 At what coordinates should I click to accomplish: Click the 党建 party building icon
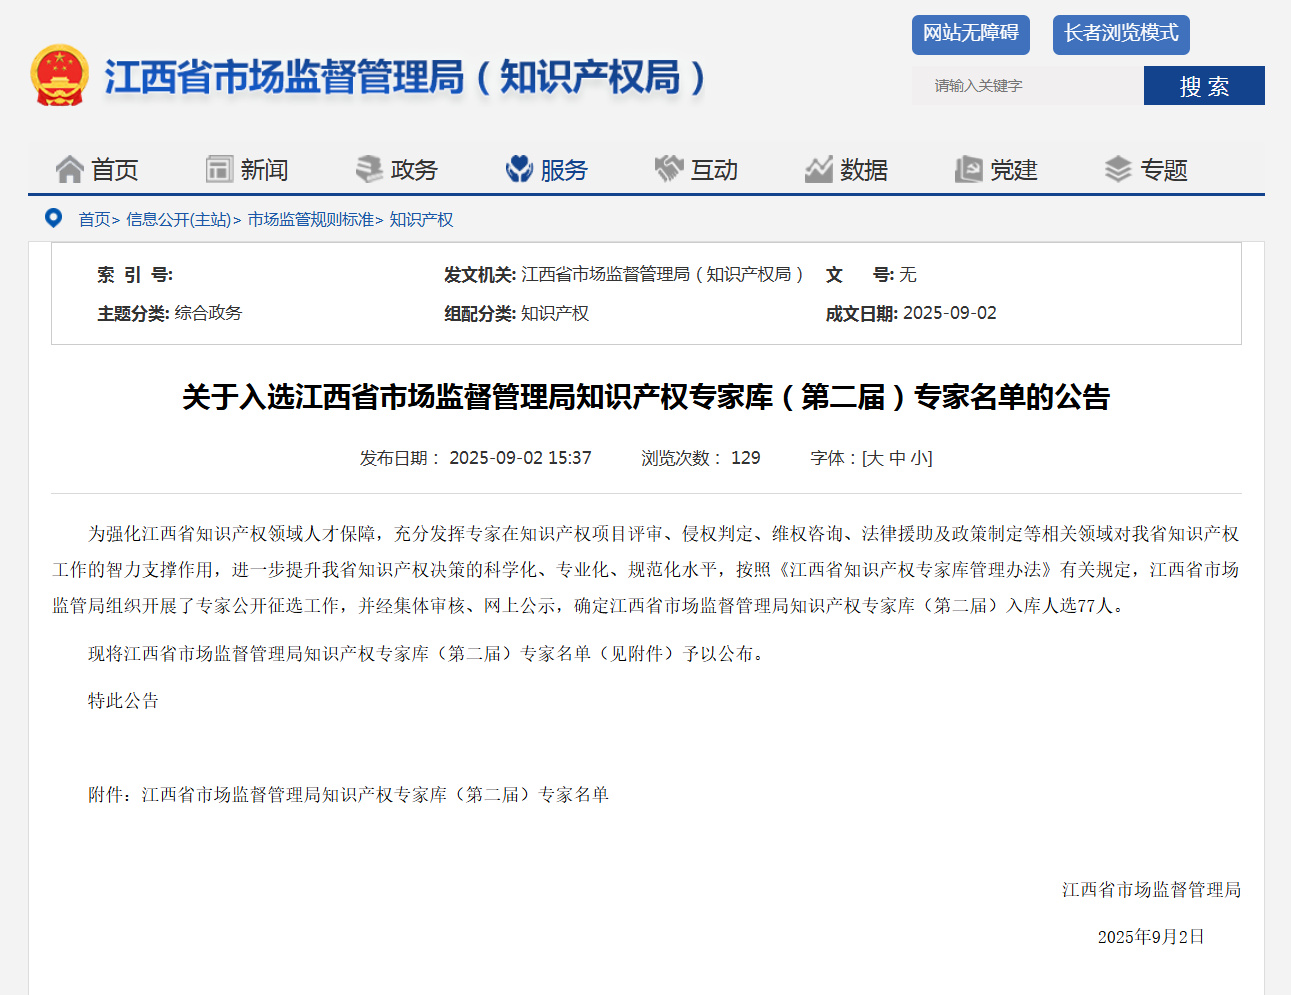click(966, 168)
